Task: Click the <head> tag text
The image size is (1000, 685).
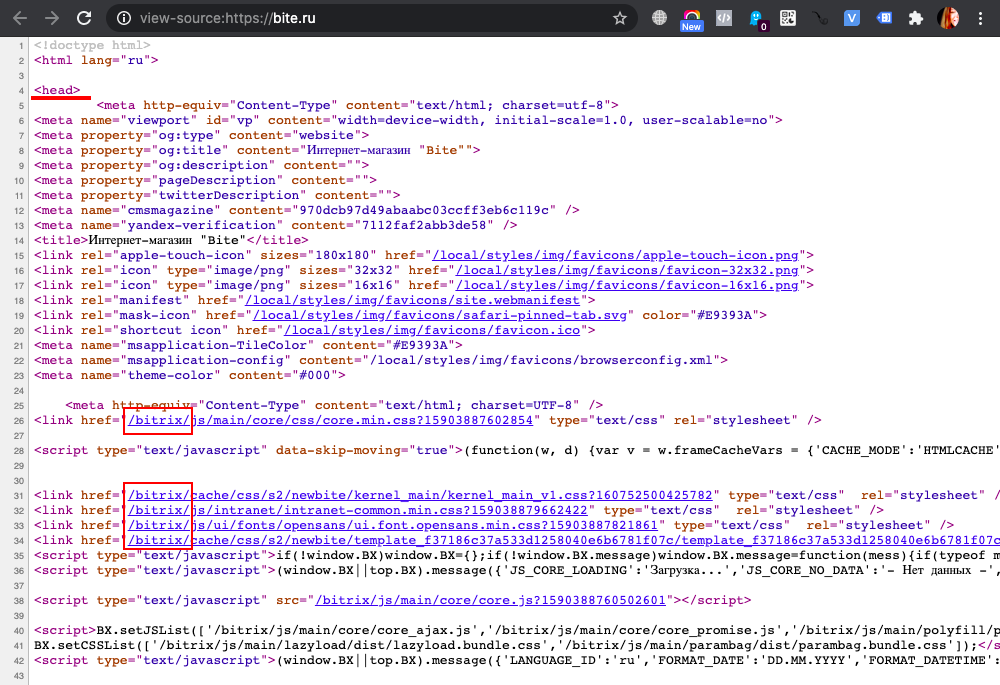Action: 57,90
